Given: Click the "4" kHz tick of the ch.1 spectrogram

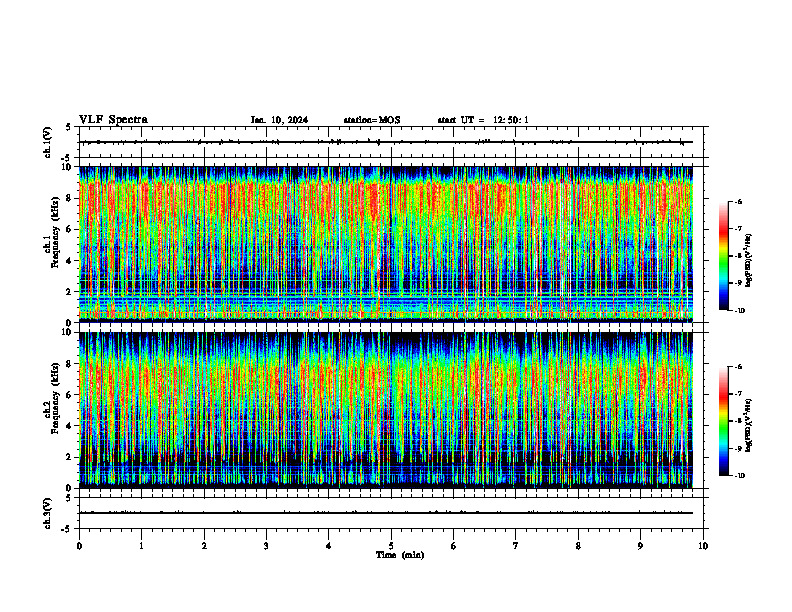Looking at the screenshot, I should point(69,261).
